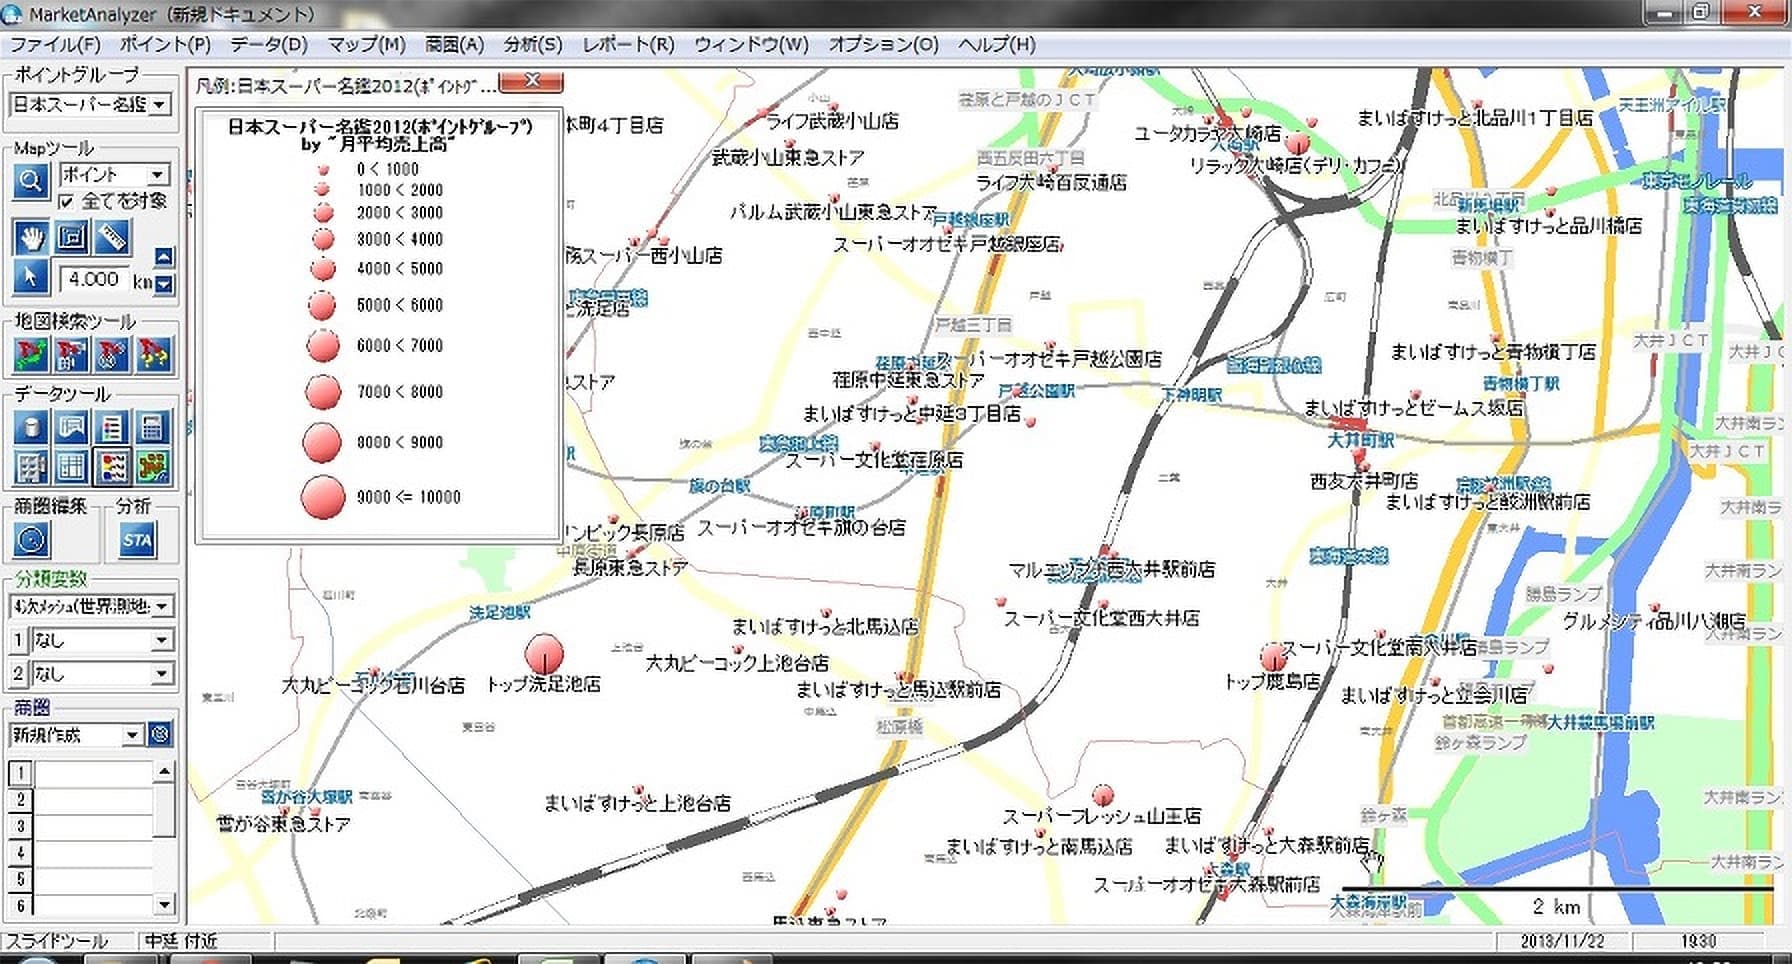The width and height of the screenshot is (1792, 964).
Task: Click the 8000 < 9000 legend circle
Action: [x=322, y=442]
